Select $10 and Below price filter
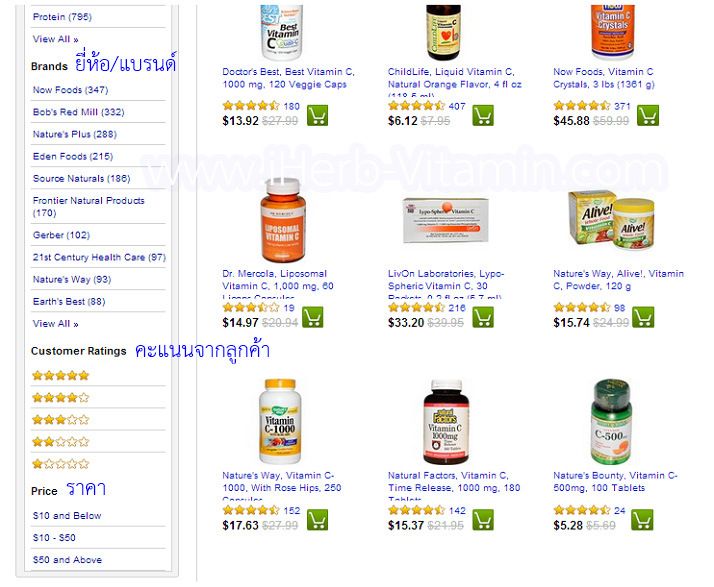 click(67, 516)
